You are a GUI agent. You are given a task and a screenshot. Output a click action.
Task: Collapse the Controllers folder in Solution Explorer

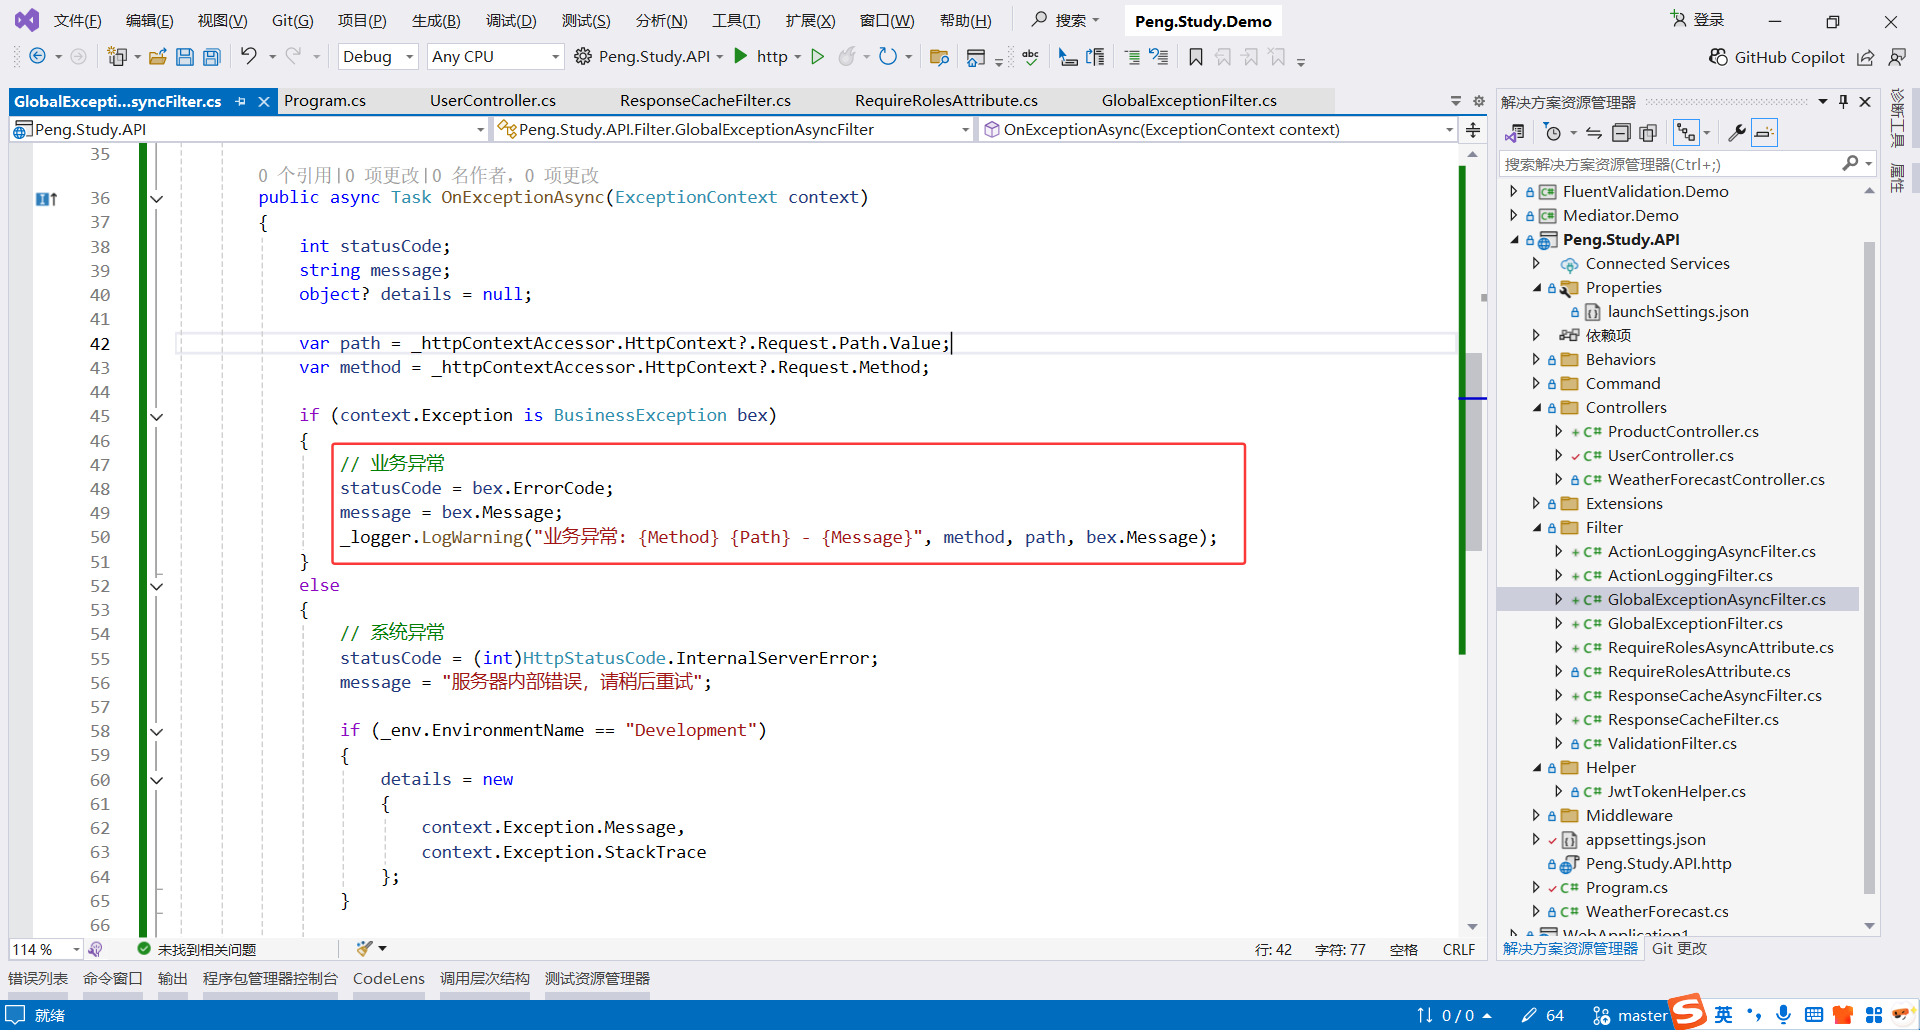pos(1537,408)
